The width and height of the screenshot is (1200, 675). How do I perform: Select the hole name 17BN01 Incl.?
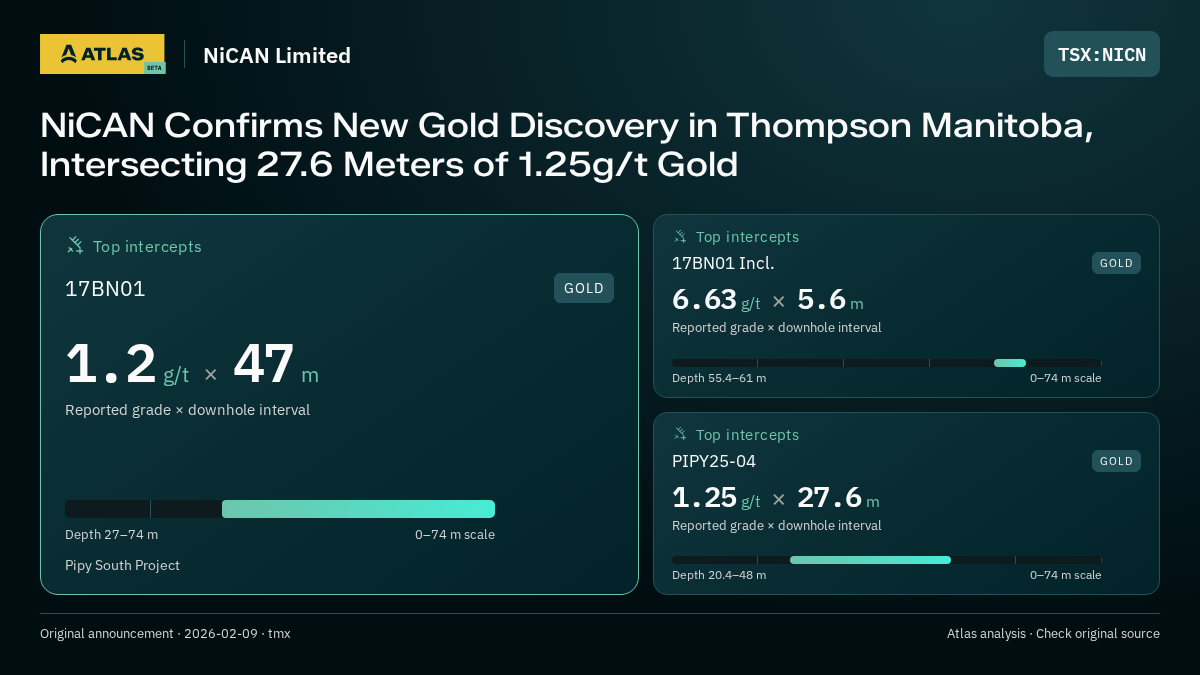pos(723,263)
